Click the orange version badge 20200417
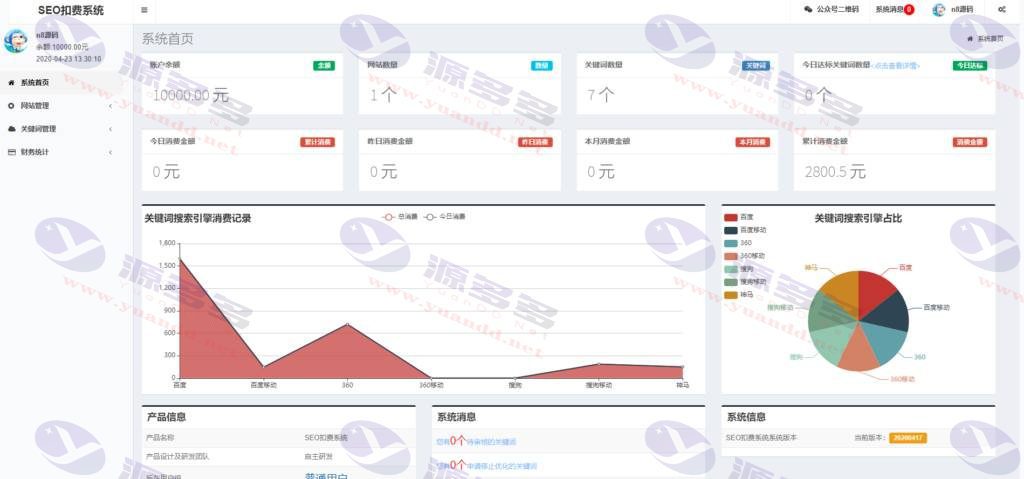This screenshot has height=479, width=1024. [908, 438]
